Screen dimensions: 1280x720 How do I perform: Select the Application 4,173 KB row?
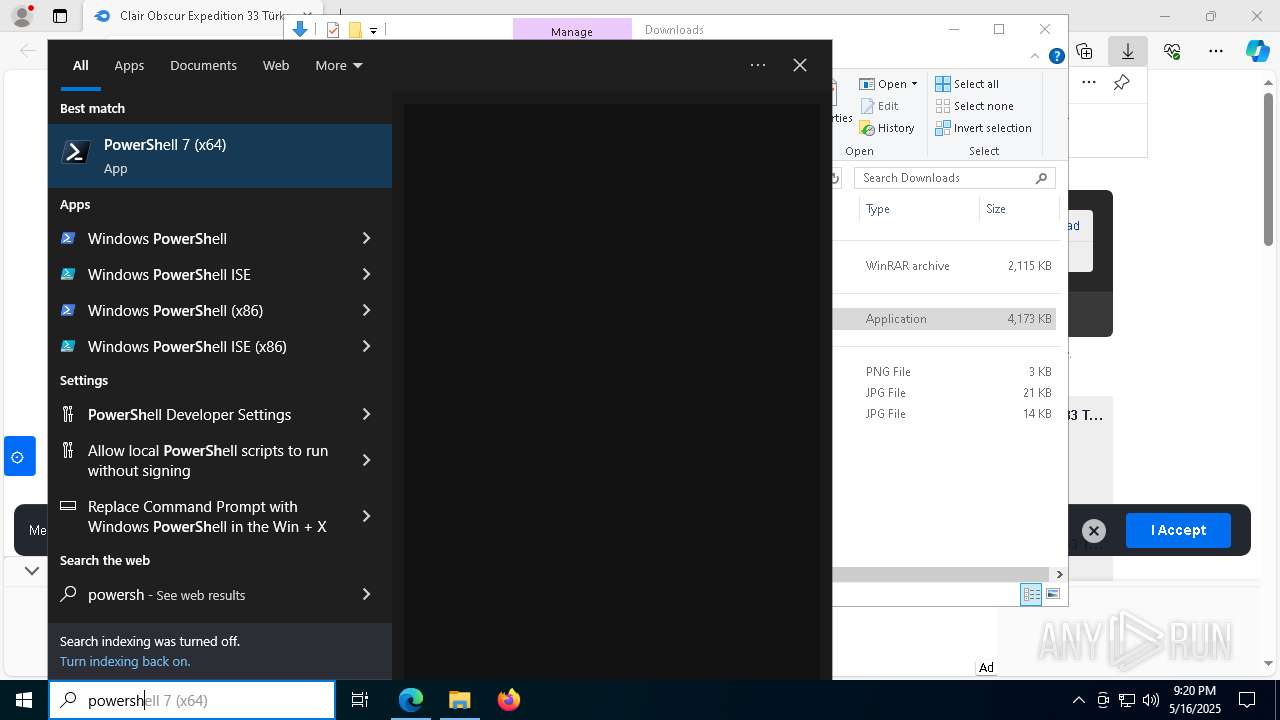(x=946, y=319)
